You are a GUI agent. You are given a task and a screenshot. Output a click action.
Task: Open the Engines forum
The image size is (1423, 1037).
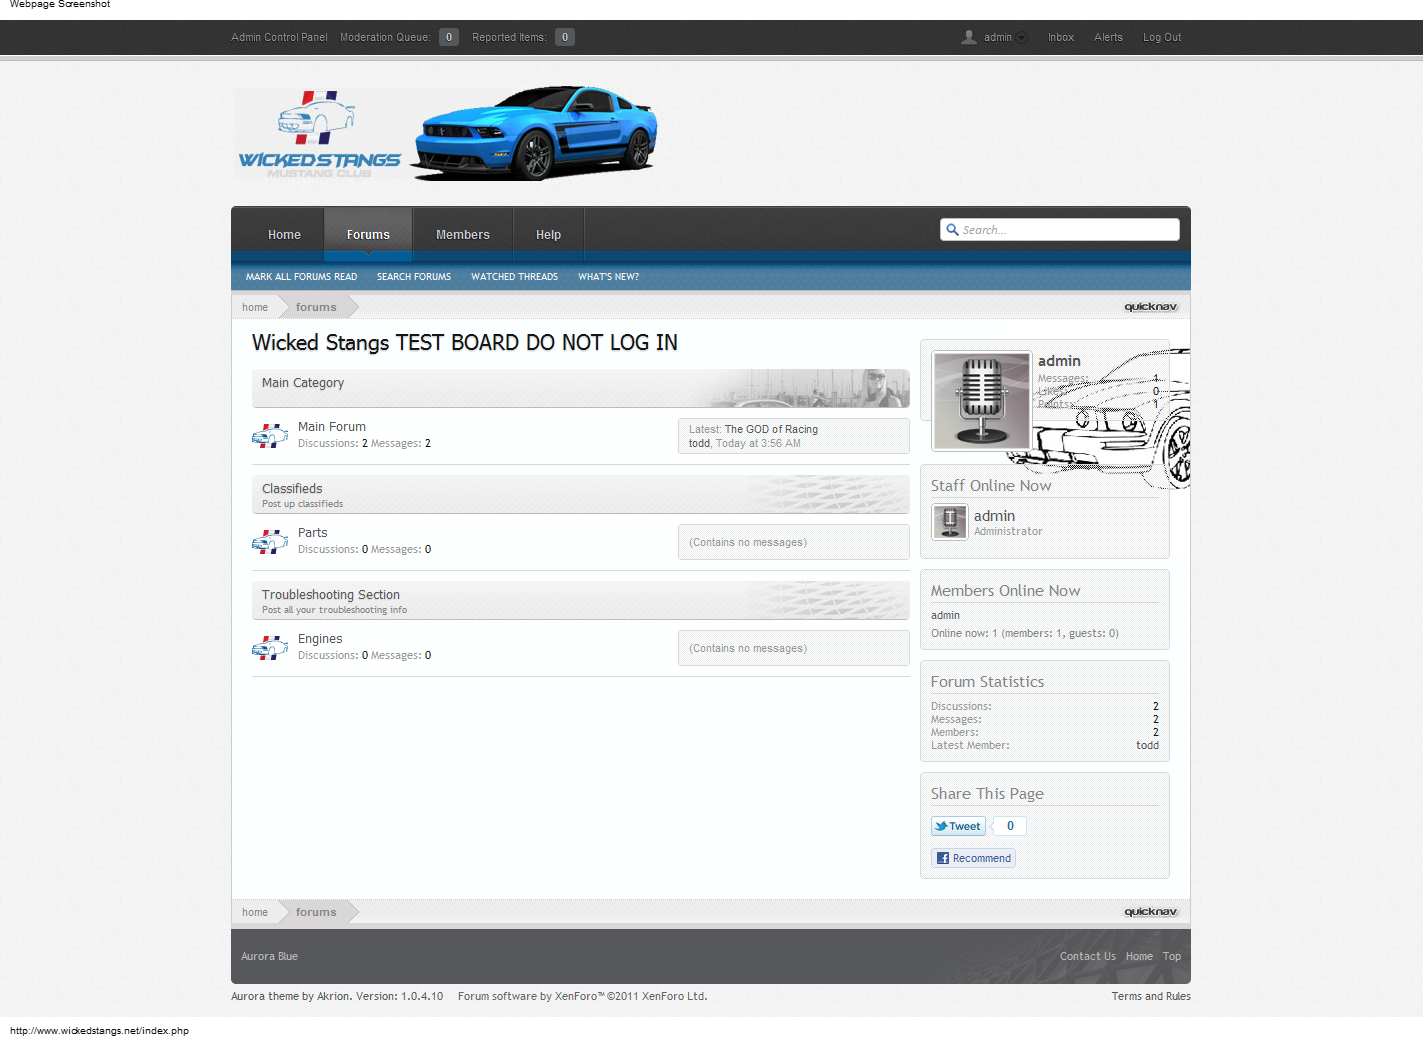[320, 639]
